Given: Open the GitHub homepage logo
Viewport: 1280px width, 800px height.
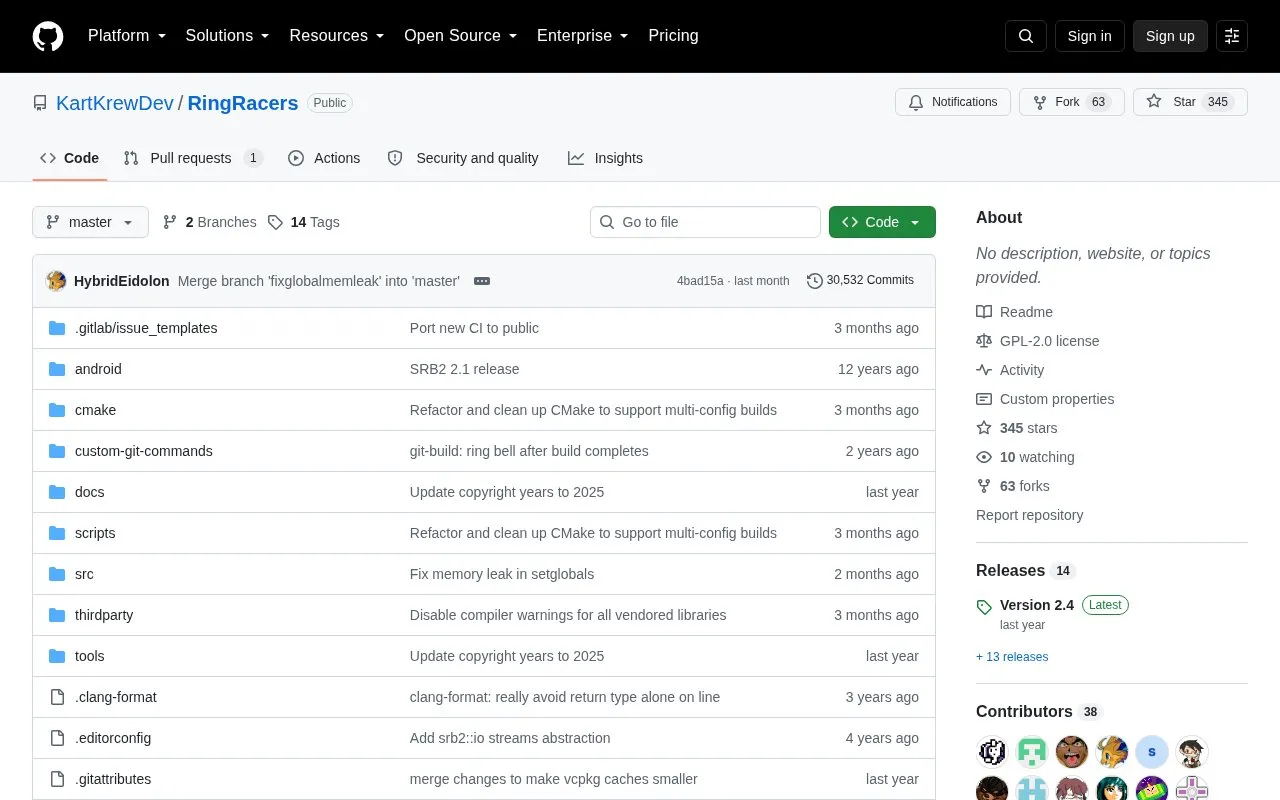Looking at the screenshot, I should (48, 36).
